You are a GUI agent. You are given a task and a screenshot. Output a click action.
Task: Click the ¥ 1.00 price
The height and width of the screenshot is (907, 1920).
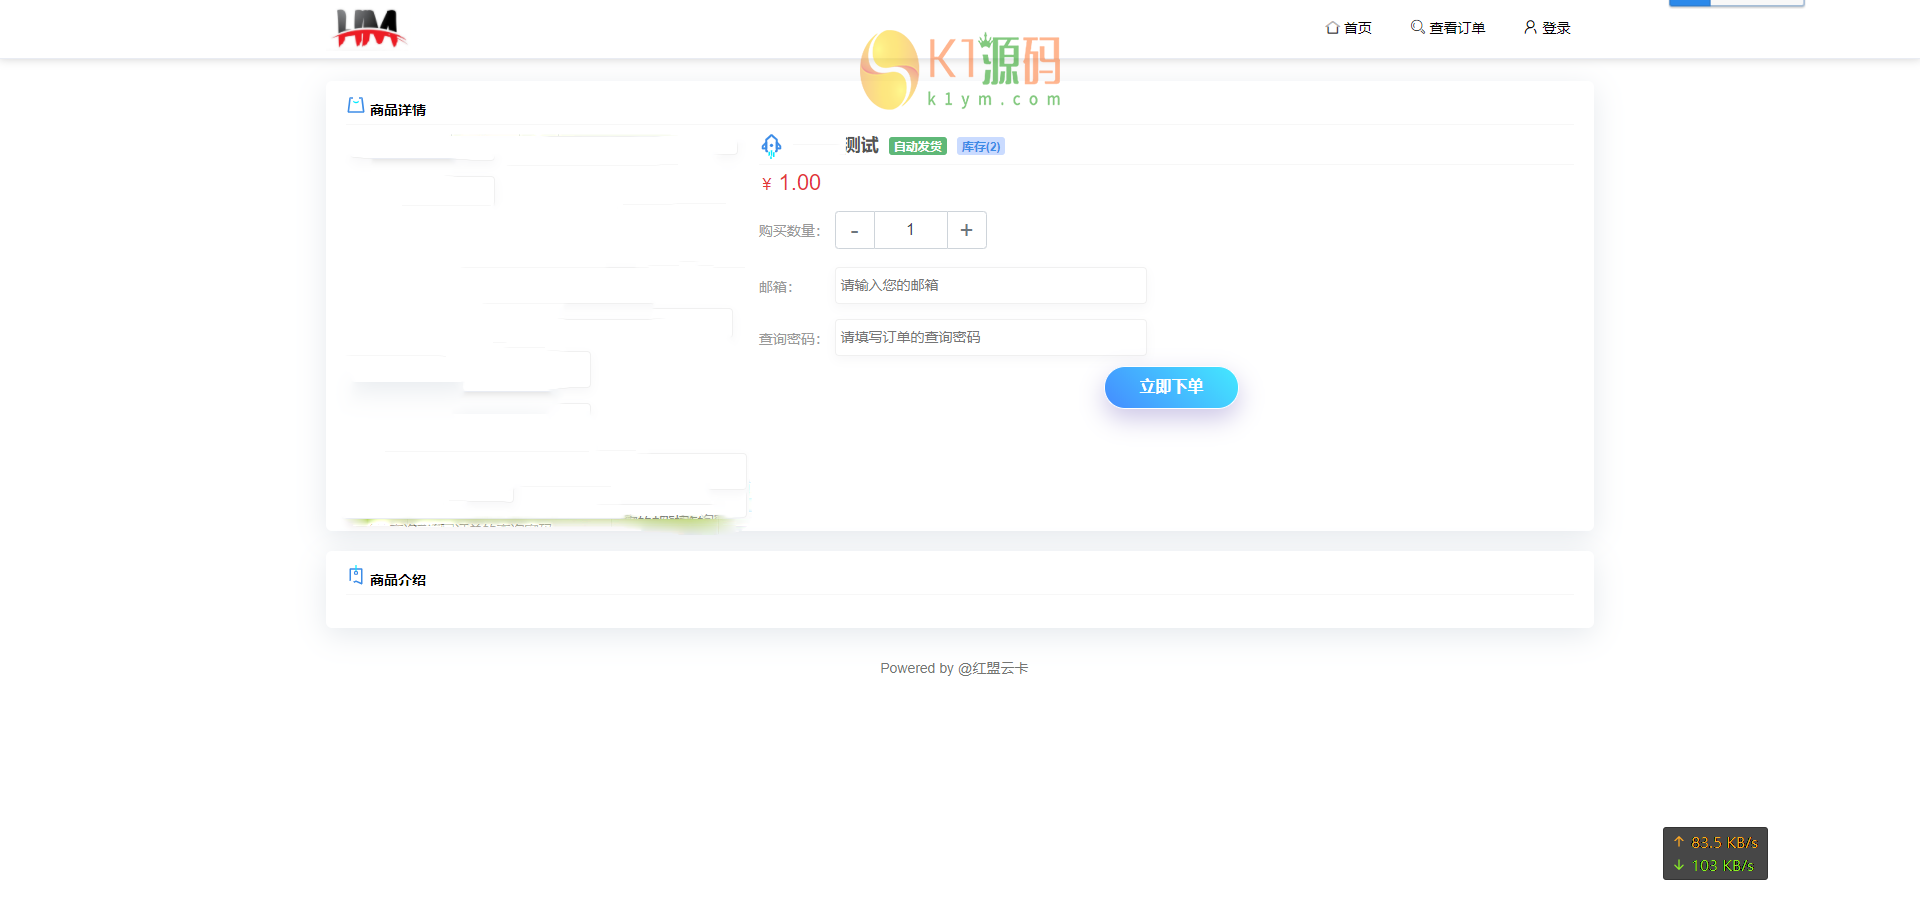click(791, 183)
